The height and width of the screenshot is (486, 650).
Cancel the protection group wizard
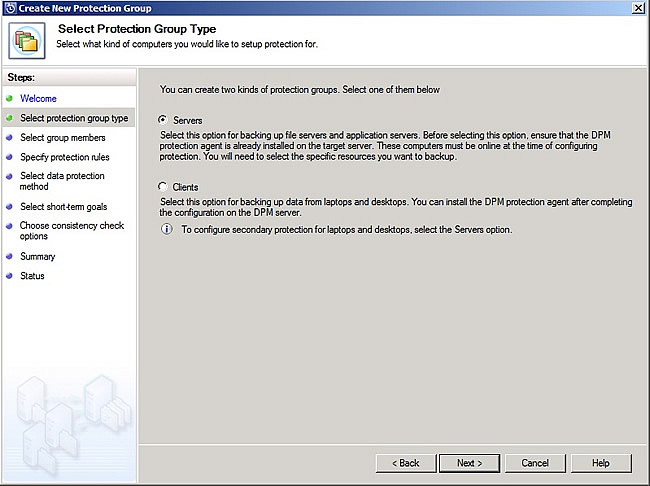coord(535,463)
